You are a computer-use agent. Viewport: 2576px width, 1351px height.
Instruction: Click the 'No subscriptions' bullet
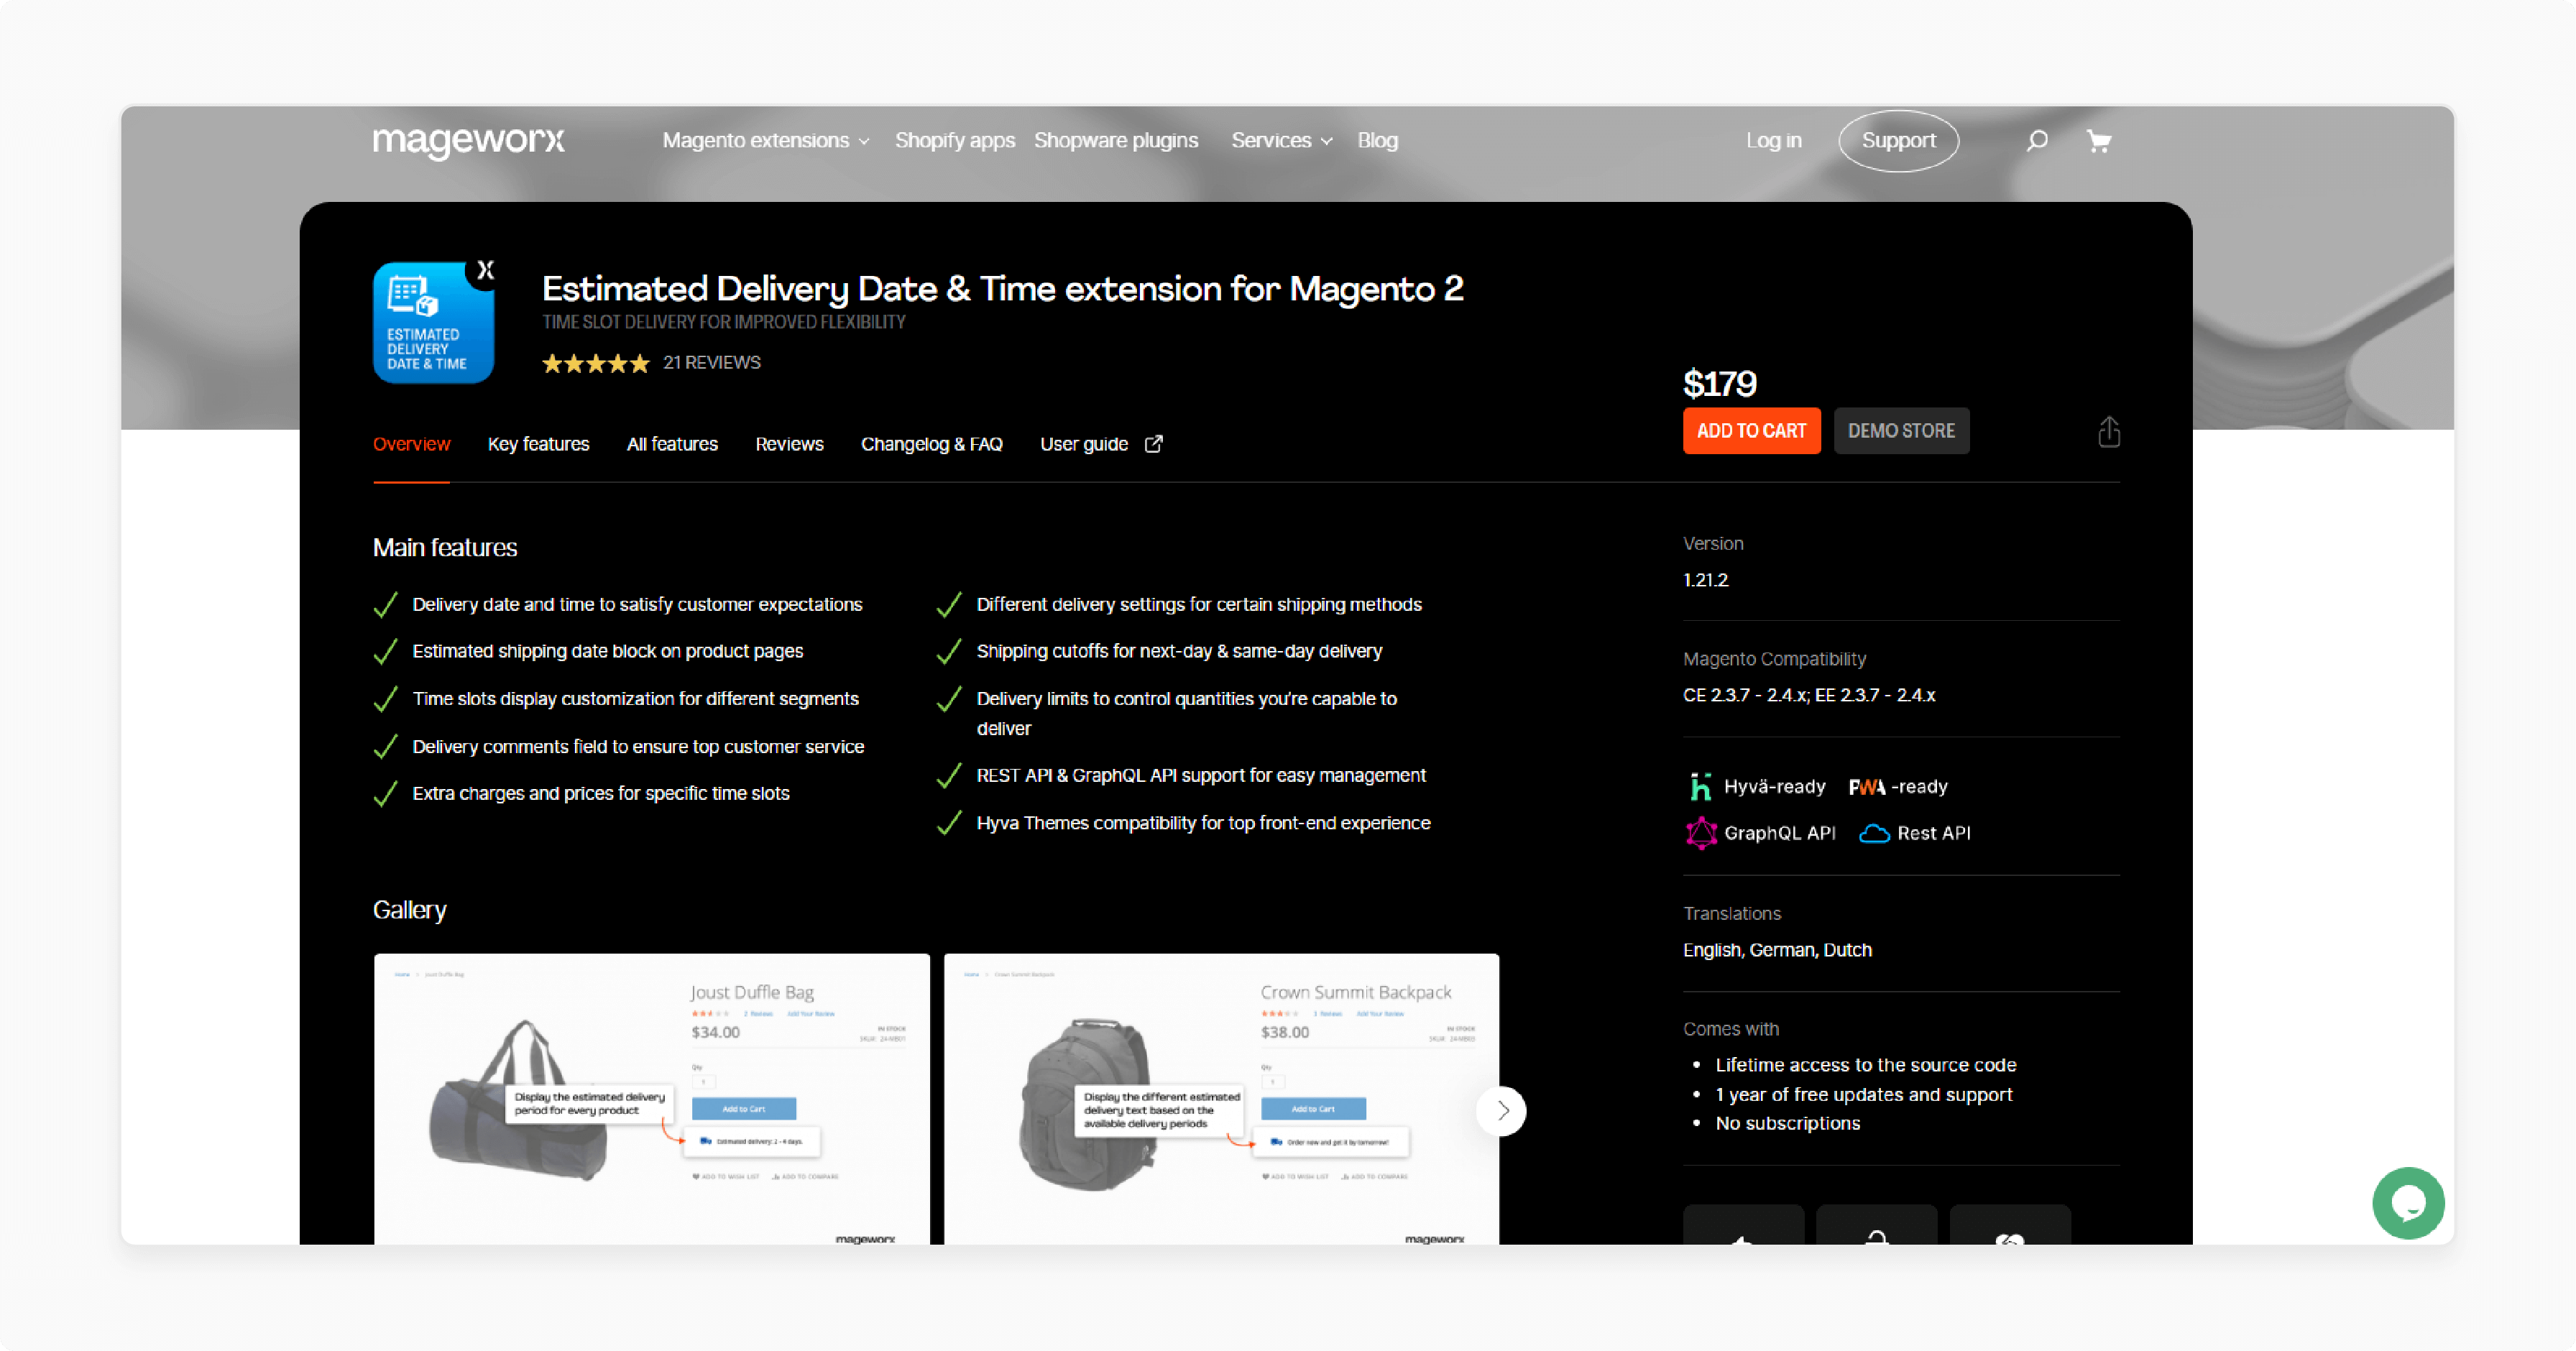click(x=1788, y=1123)
